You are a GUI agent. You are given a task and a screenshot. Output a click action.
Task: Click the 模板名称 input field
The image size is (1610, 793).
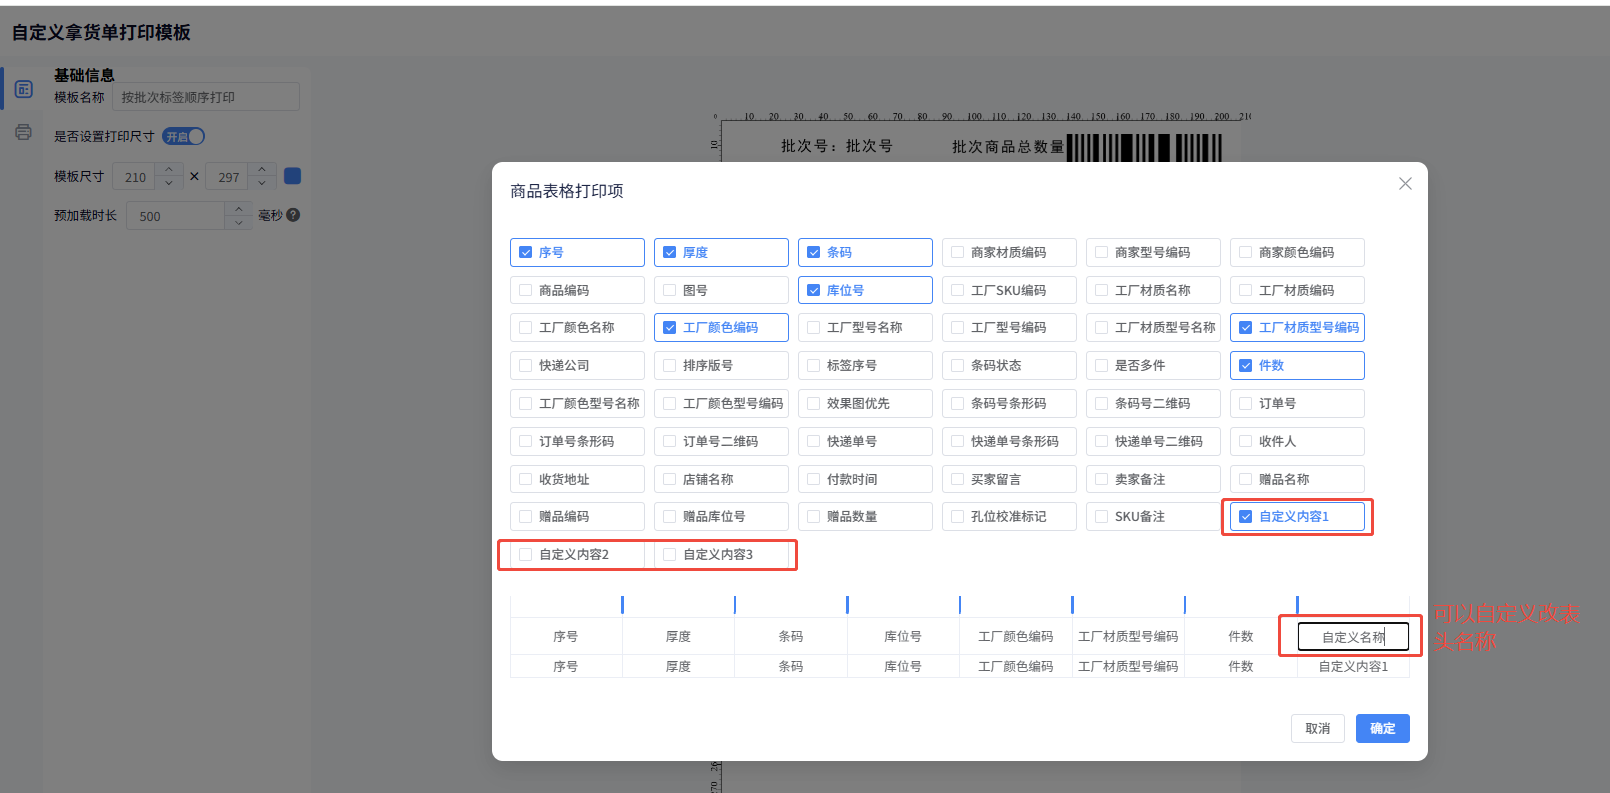pyautogui.click(x=206, y=97)
